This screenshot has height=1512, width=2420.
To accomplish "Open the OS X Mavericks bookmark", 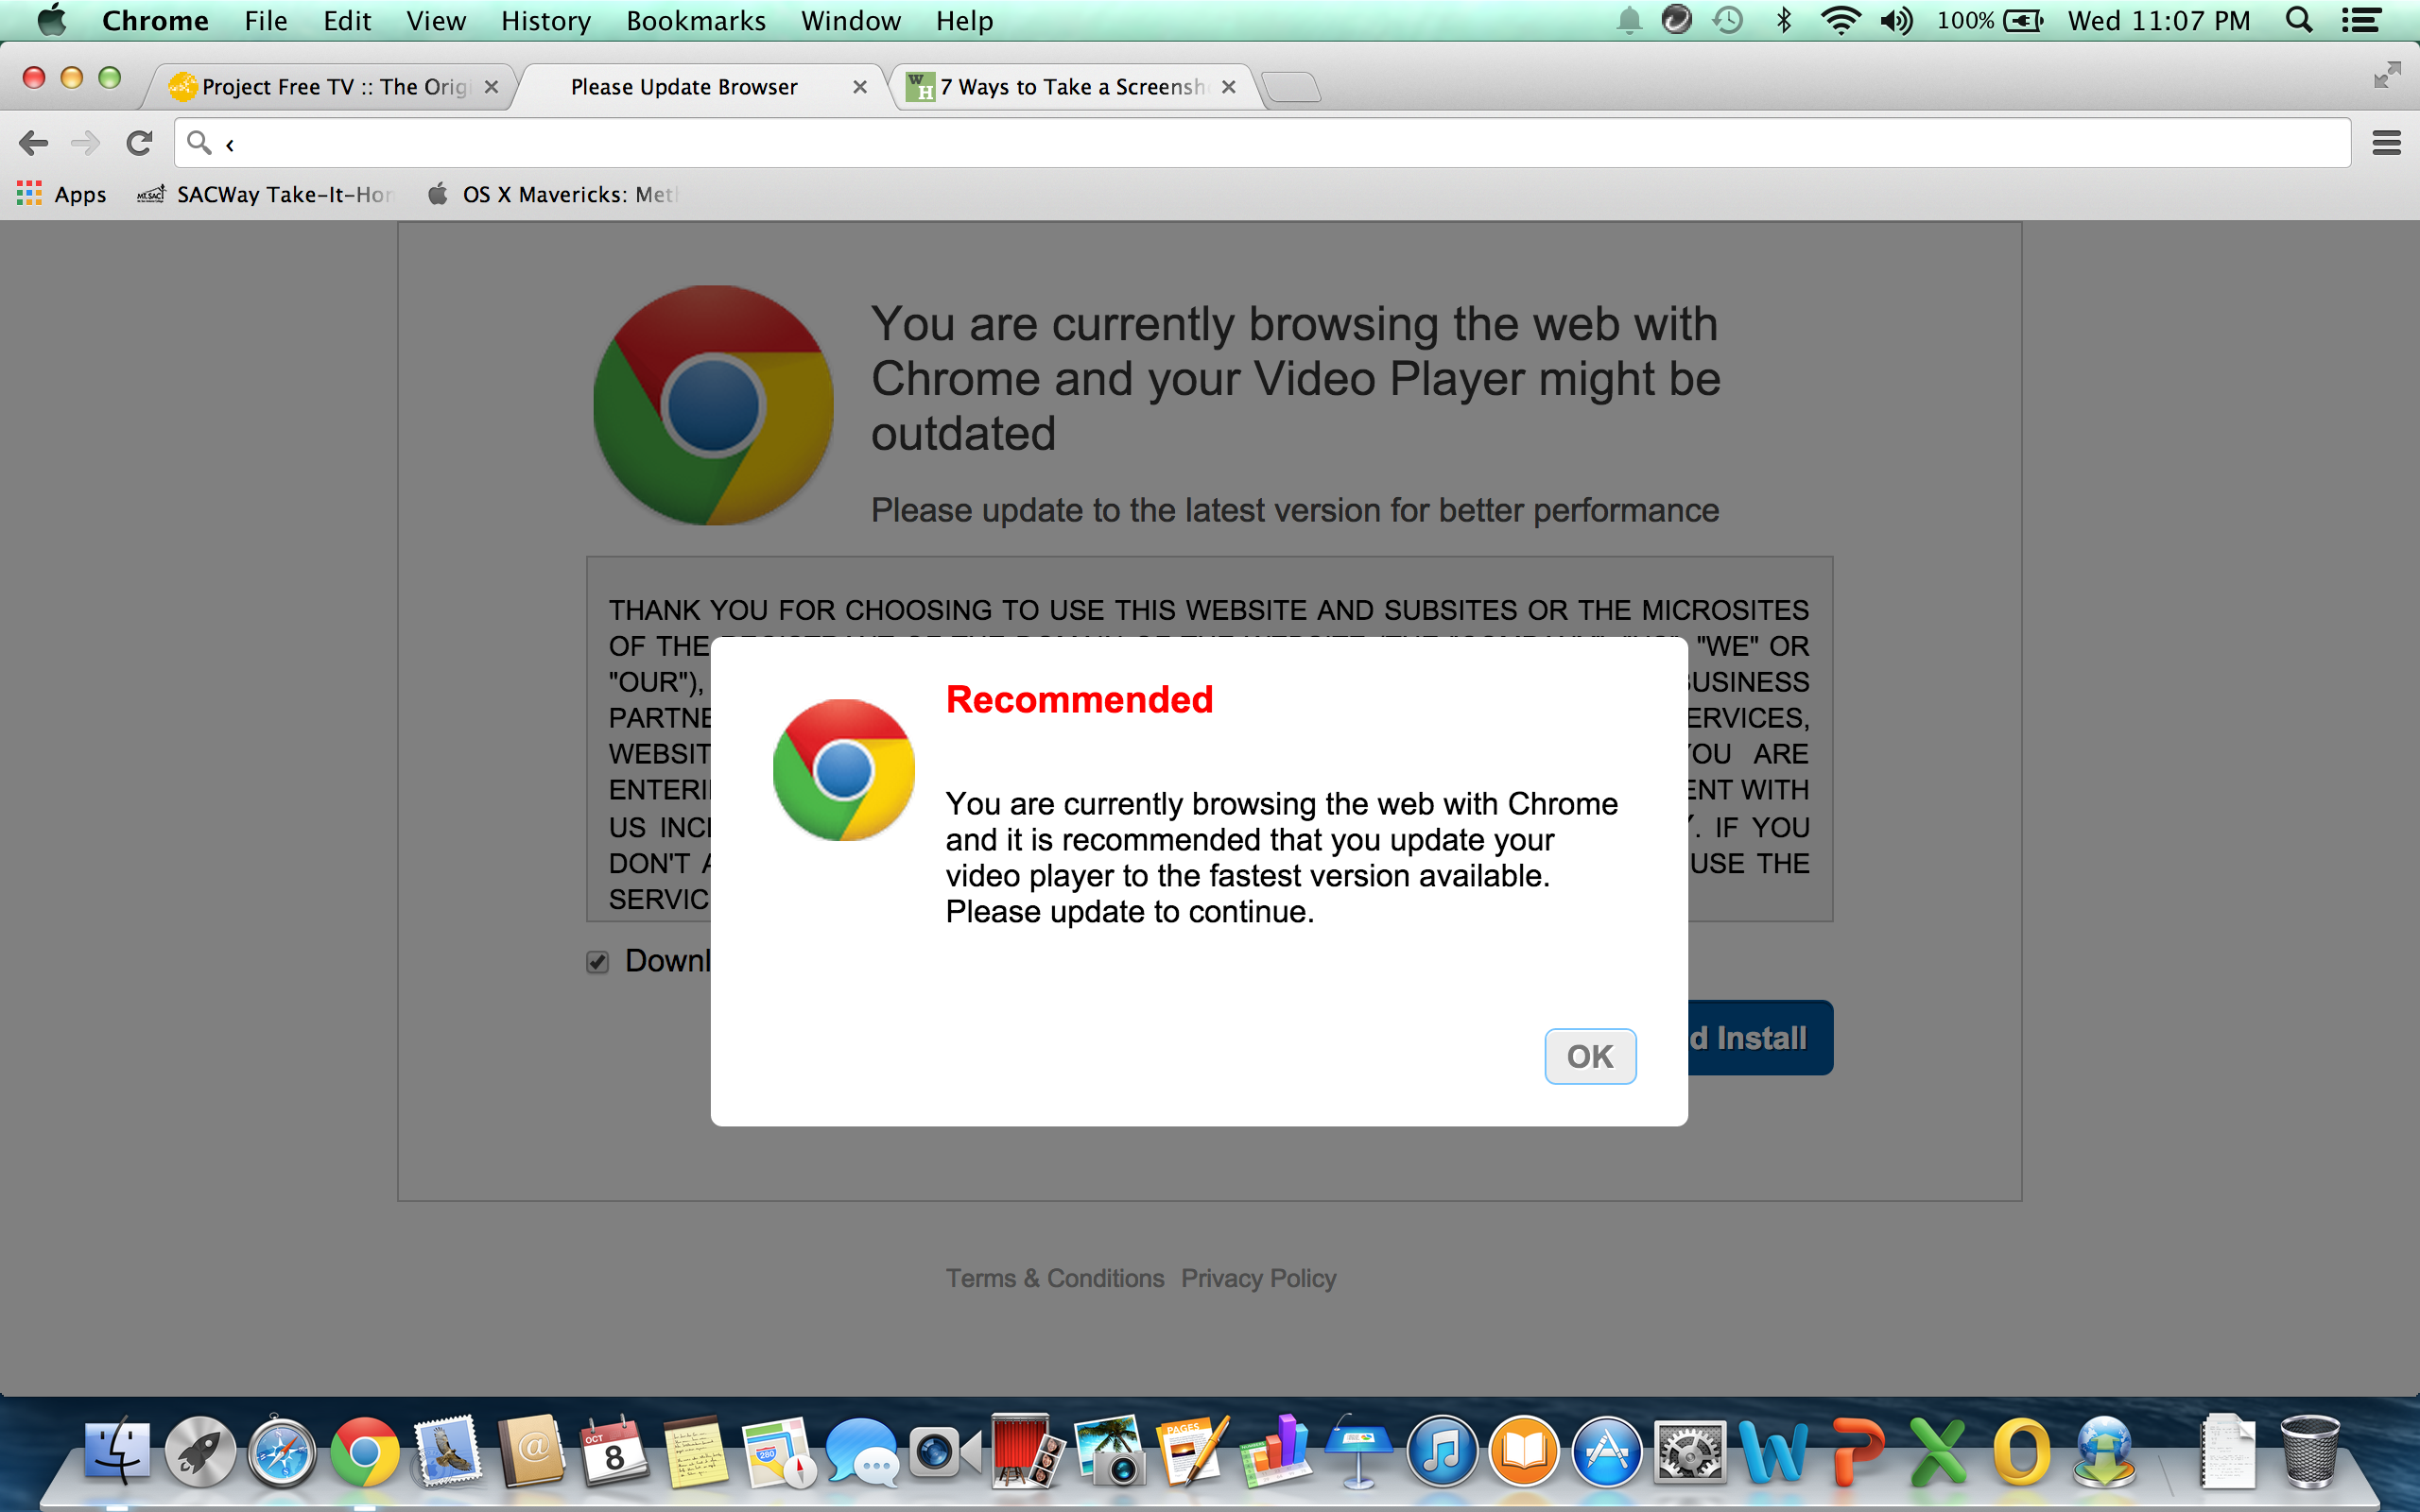I will tap(552, 194).
